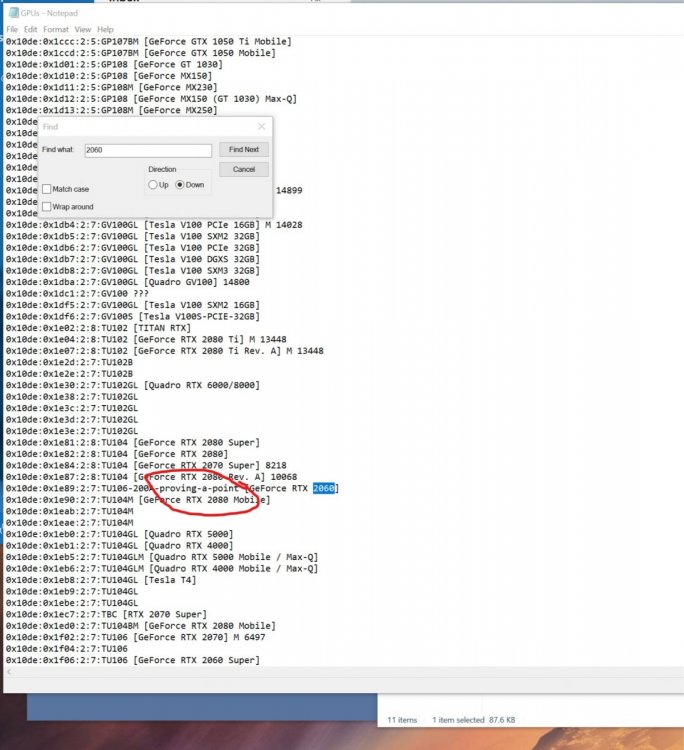
Task: Close the Find dialog with its X
Action: (261, 127)
